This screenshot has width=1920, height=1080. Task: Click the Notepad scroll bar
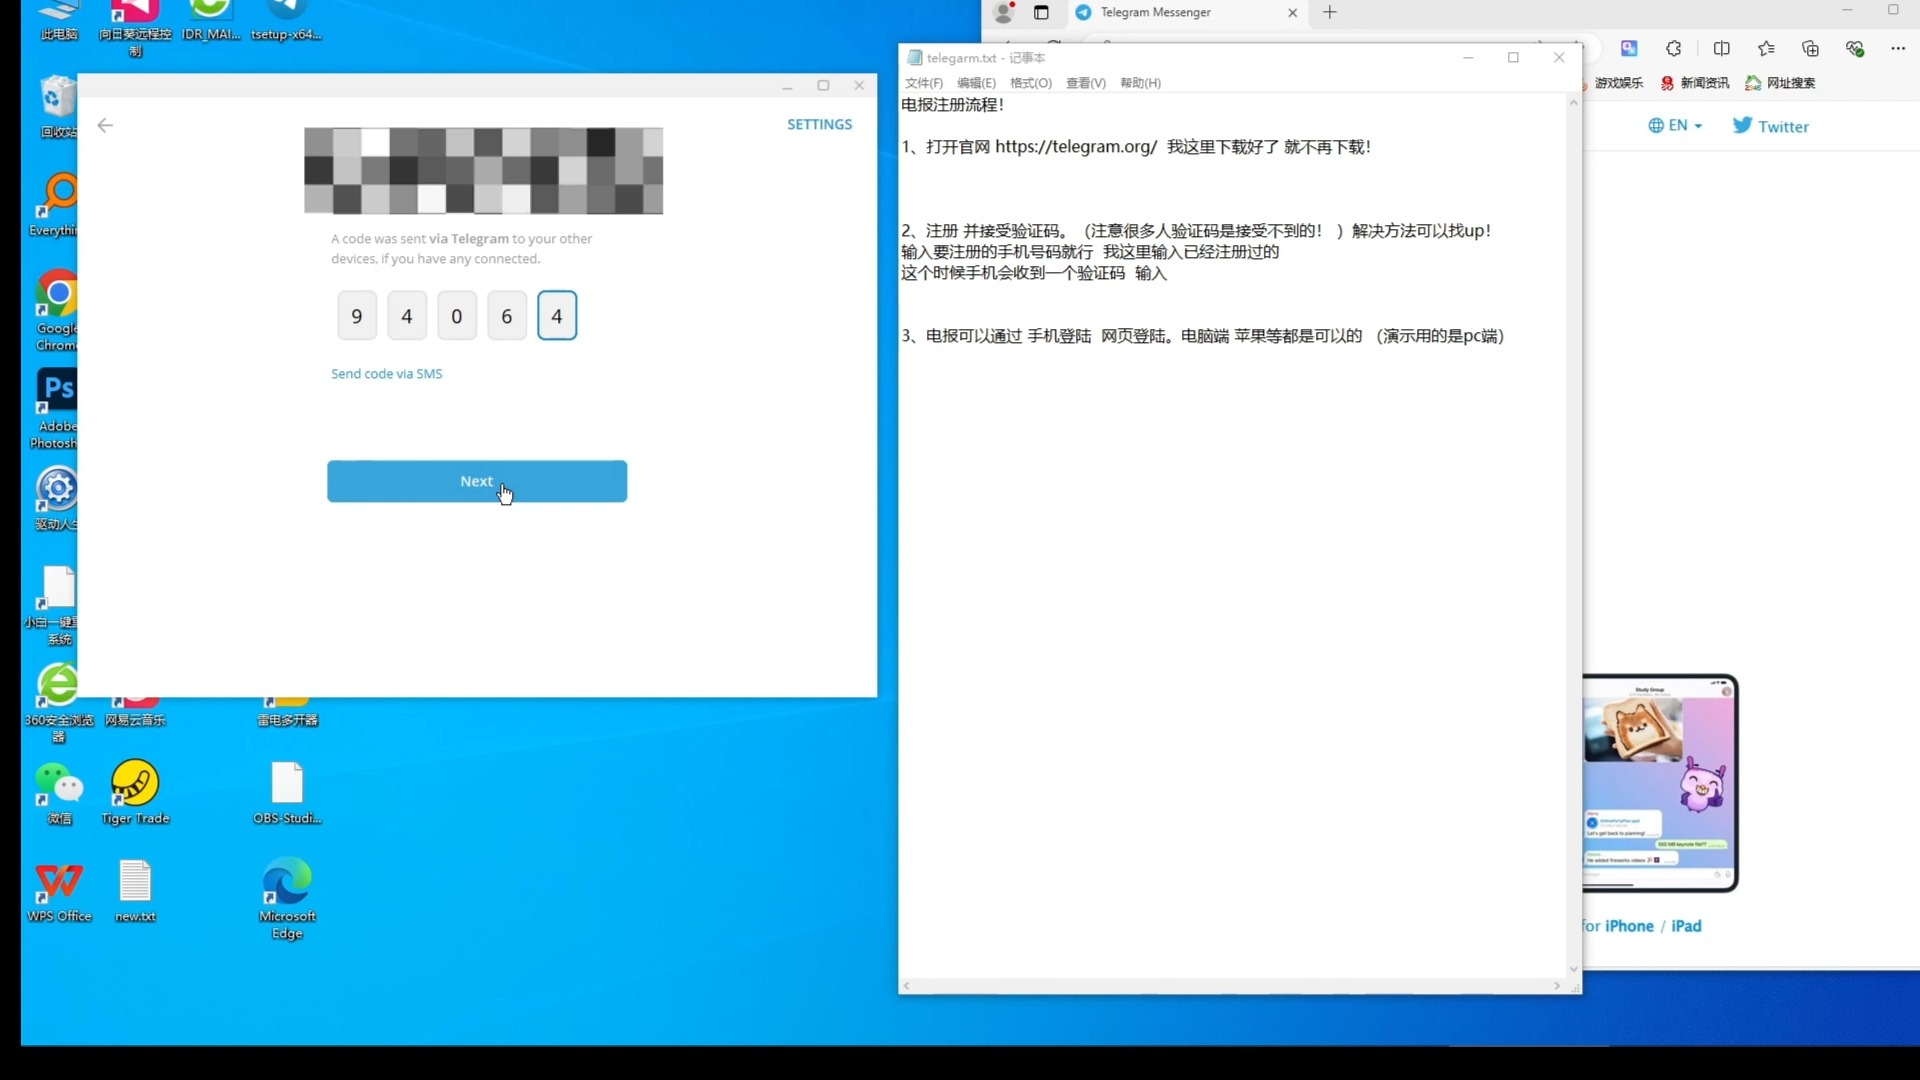click(1572, 527)
